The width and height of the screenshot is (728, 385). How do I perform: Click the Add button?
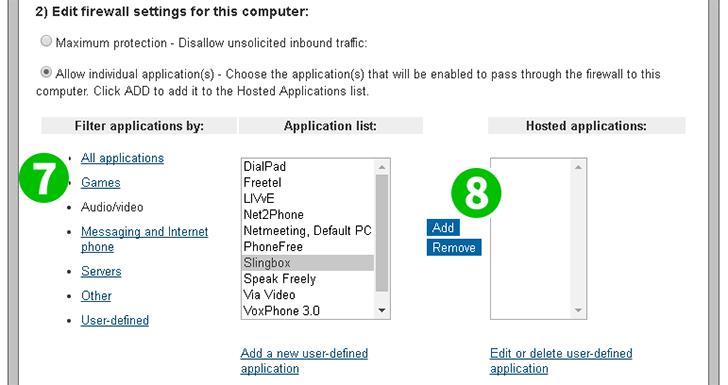[x=443, y=228]
